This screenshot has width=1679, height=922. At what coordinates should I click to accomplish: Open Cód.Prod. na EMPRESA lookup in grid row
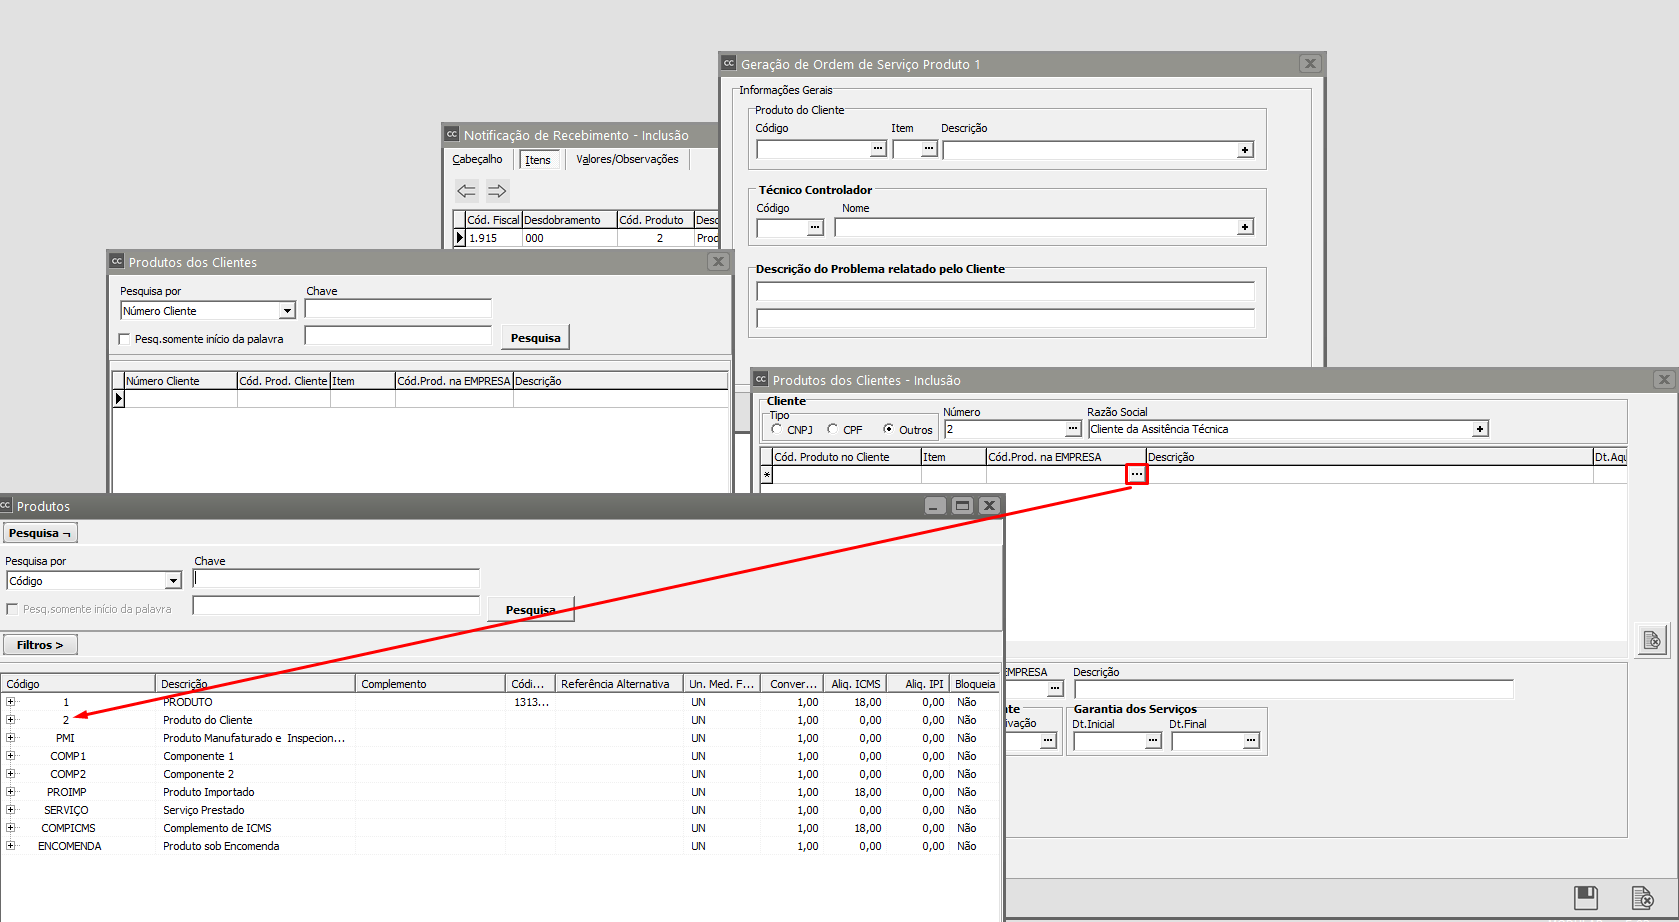pos(1137,474)
